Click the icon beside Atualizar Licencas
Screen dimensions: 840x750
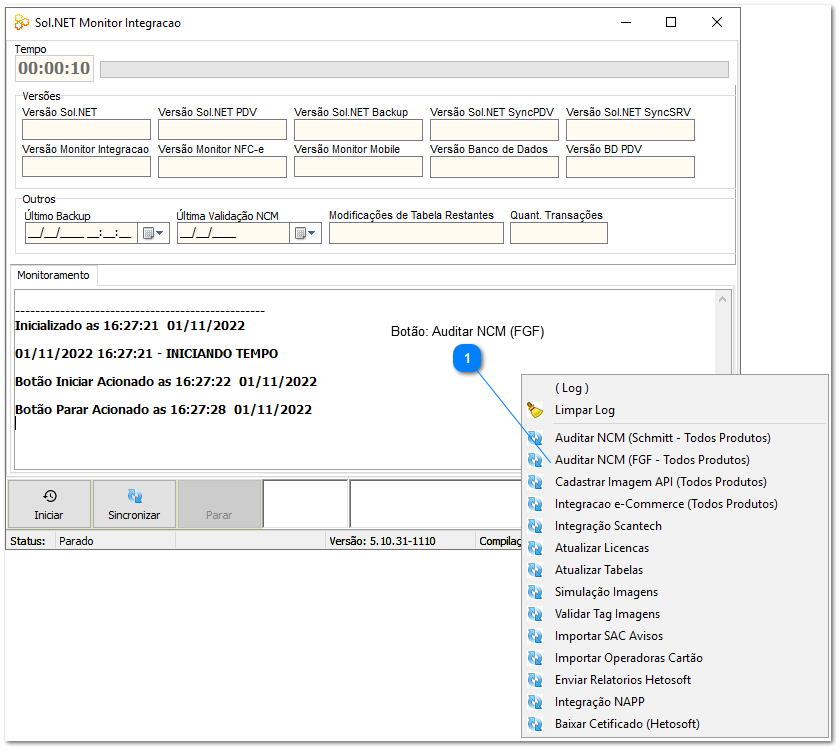coord(535,547)
